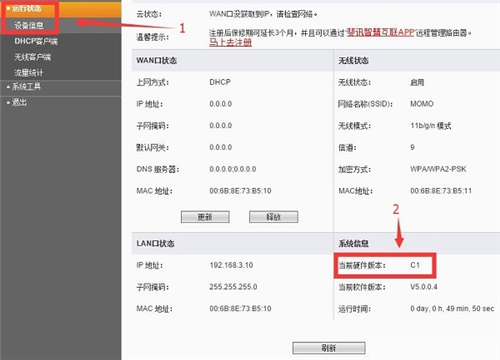Select the DNS 服务器 value 0.0.0.0;0.0.0.0
This screenshot has width=500, height=360.
(x=233, y=169)
